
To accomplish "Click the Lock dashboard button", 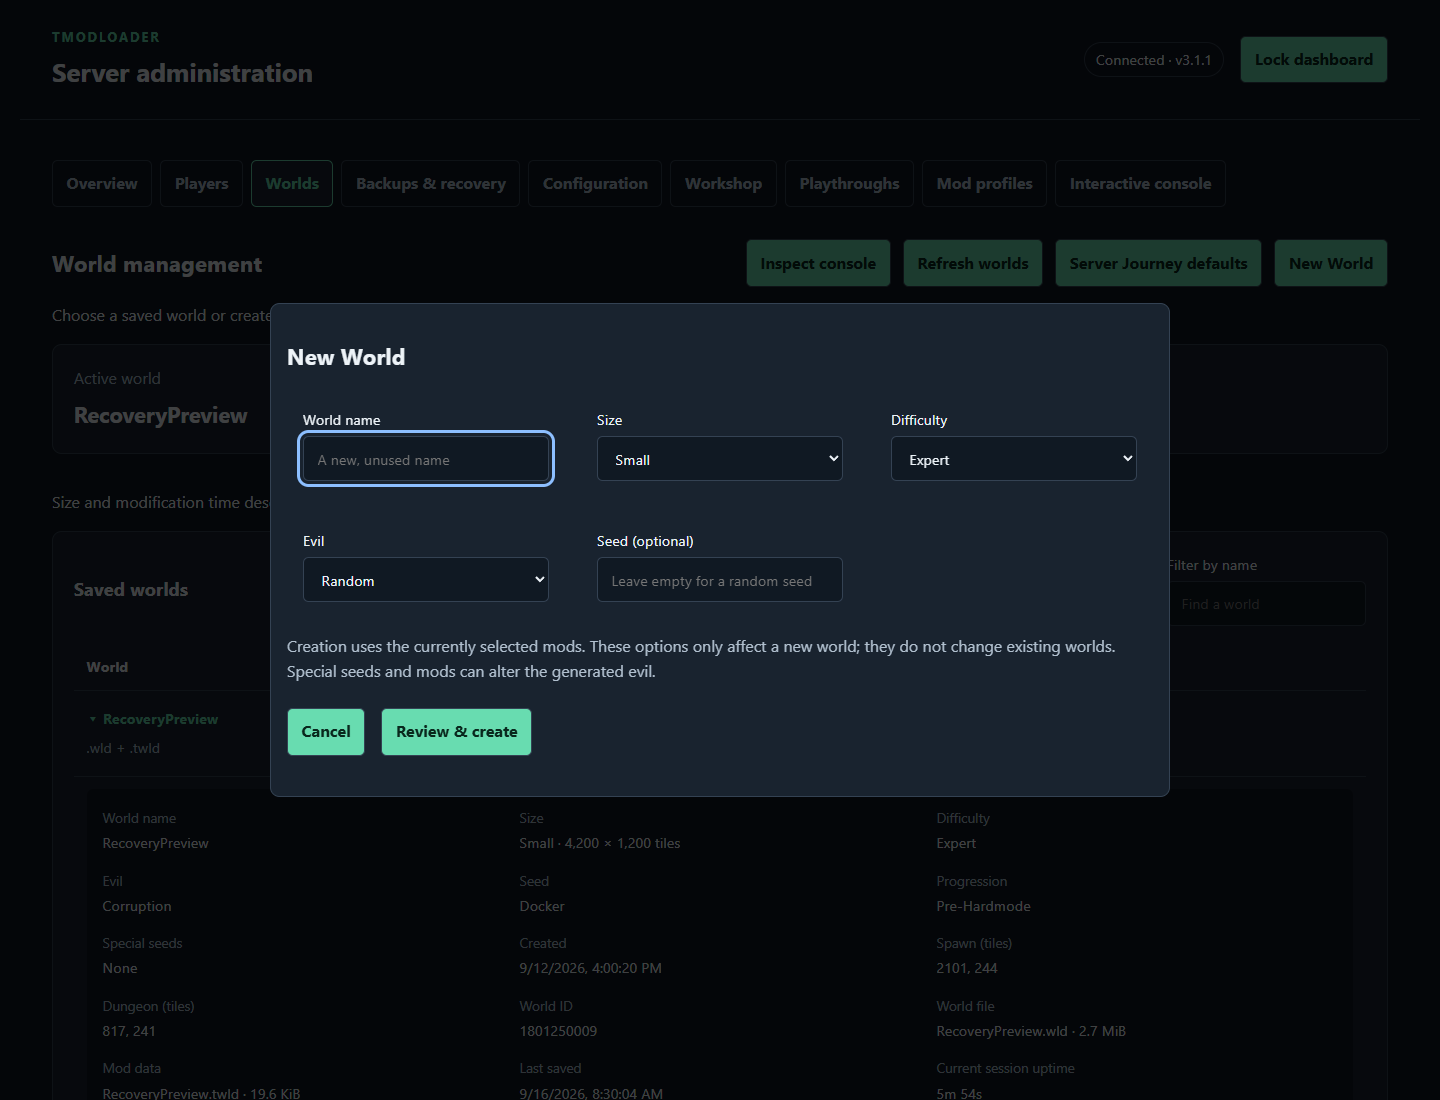I will point(1313,60).
